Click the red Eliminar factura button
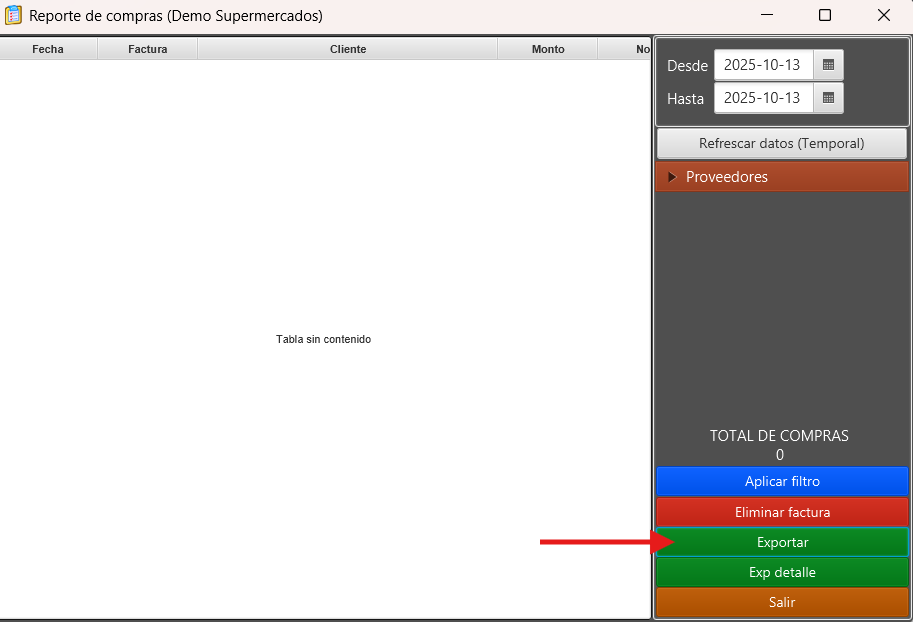This screenshot has height=622, width=913. click(782, 512)
